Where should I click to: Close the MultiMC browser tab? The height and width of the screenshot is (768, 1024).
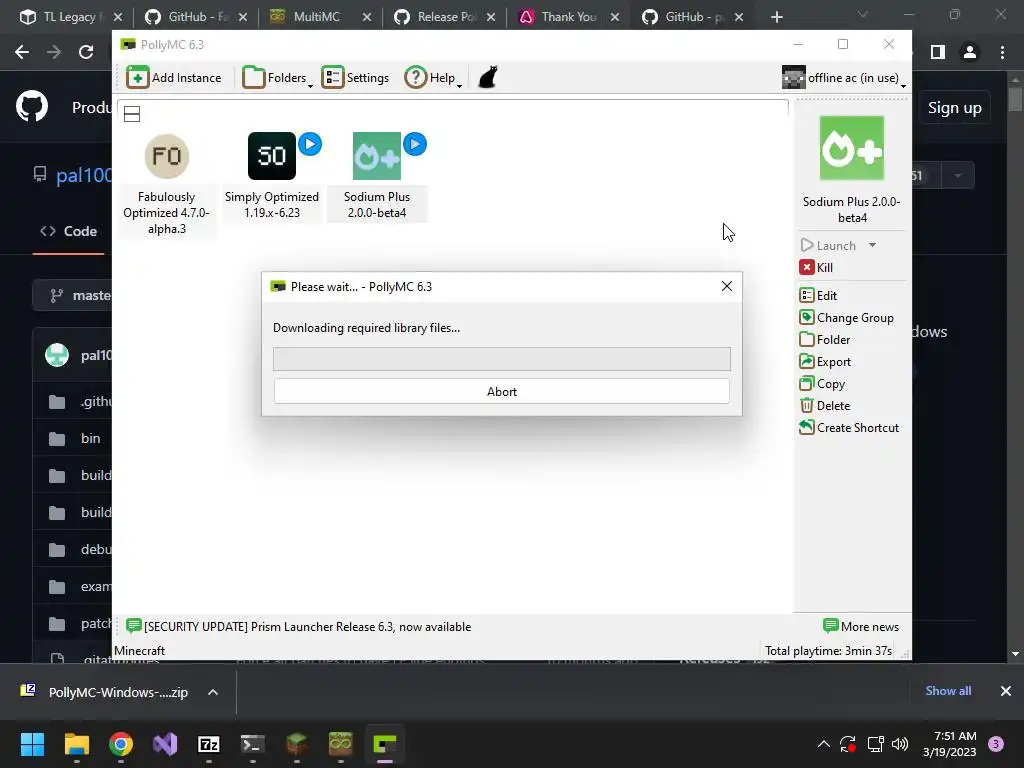pyautogui.click(x=367, y=17)
